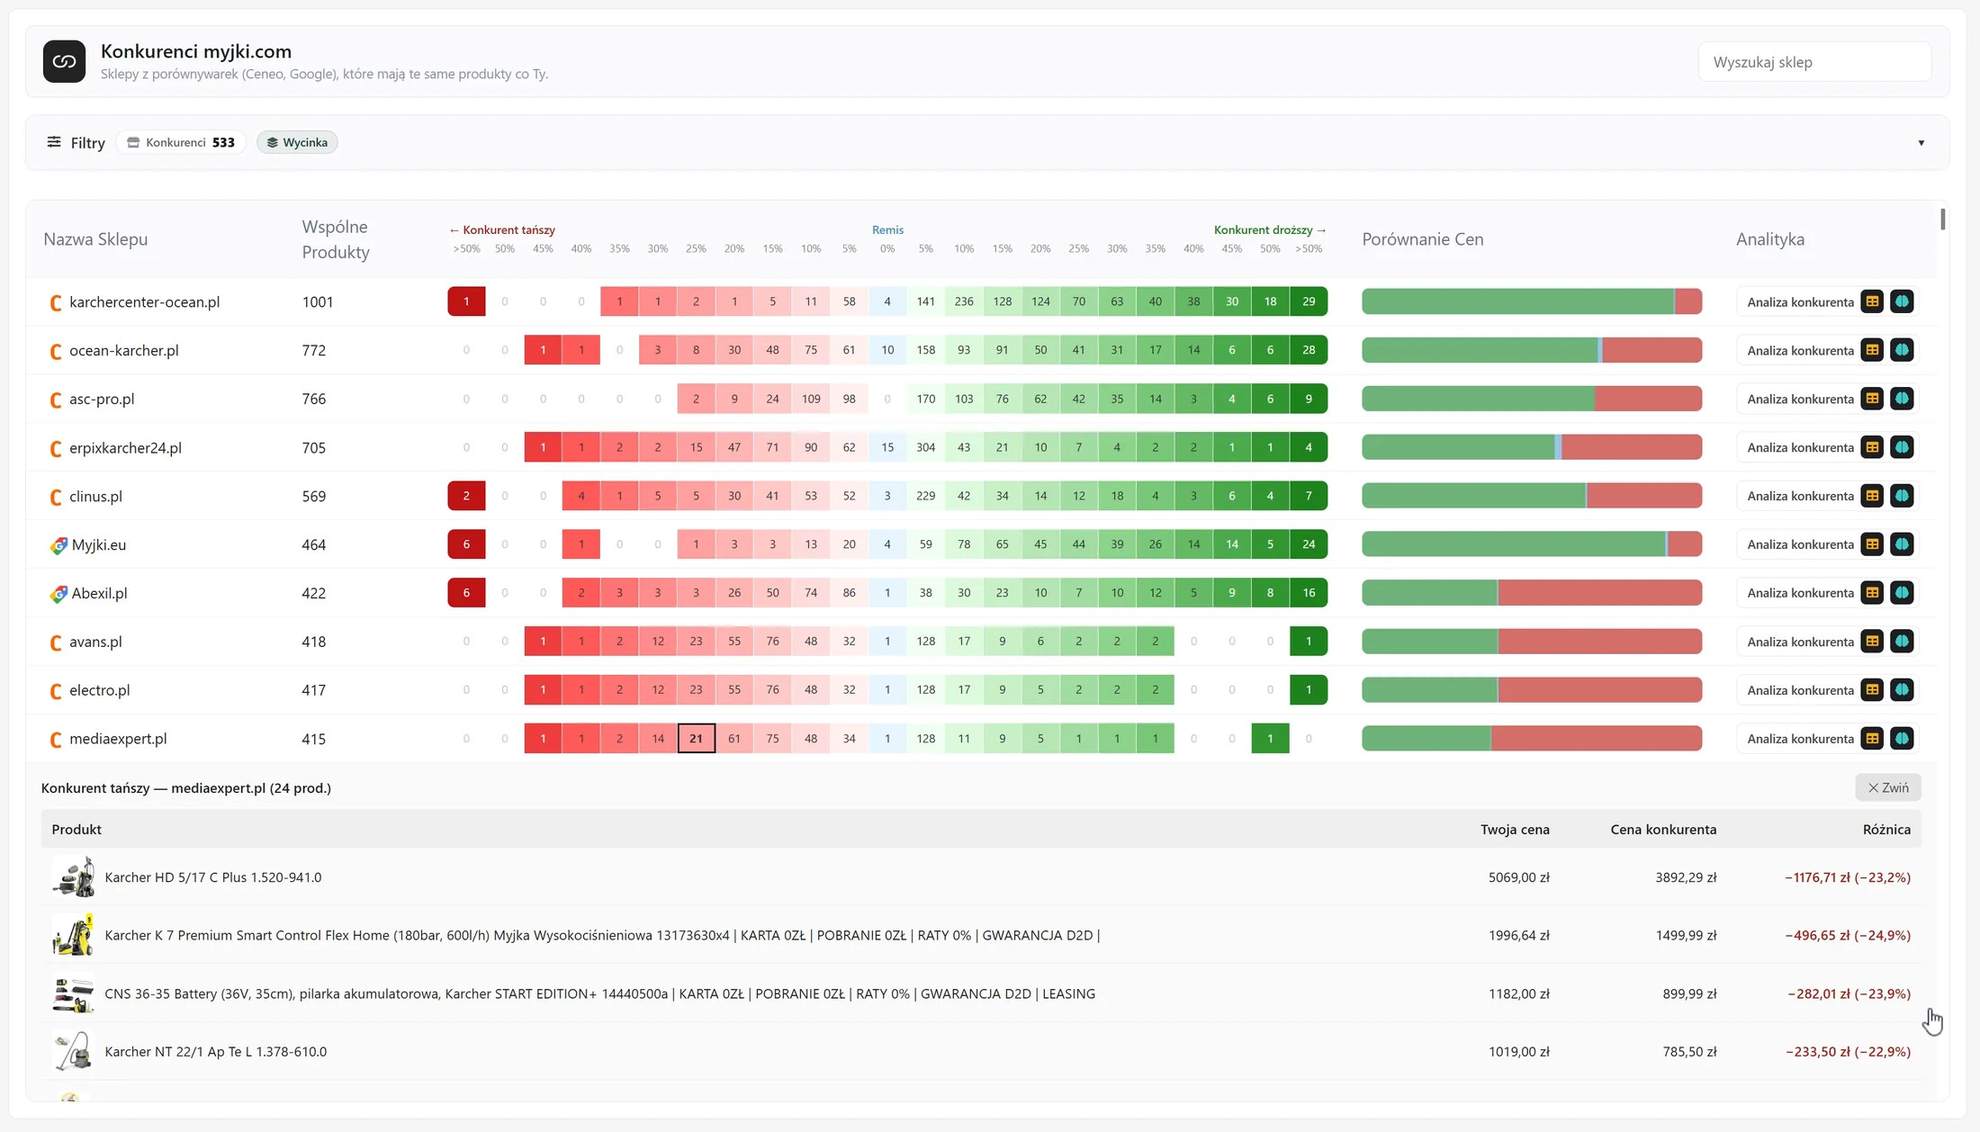The width and height of the screenshot is (1980, 1132).
Task: Open brain AI icon for electro.pl
Action: click(1902, 689)
